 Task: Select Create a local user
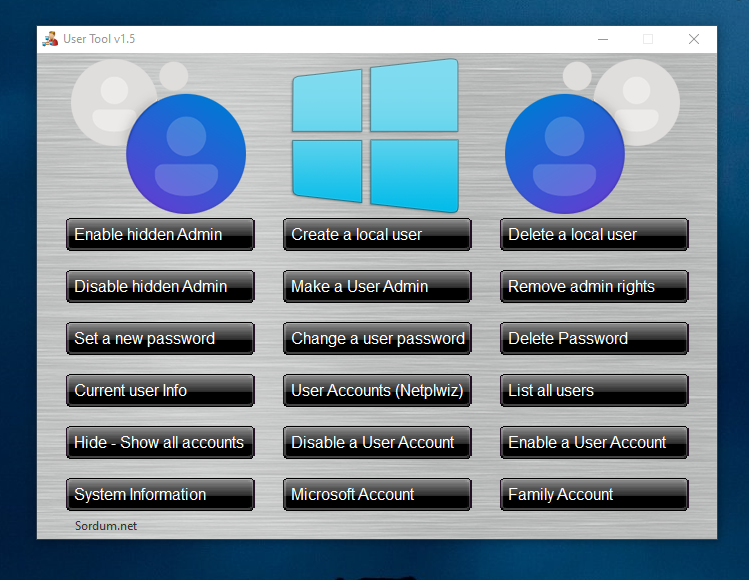click(x=377, y=235)
